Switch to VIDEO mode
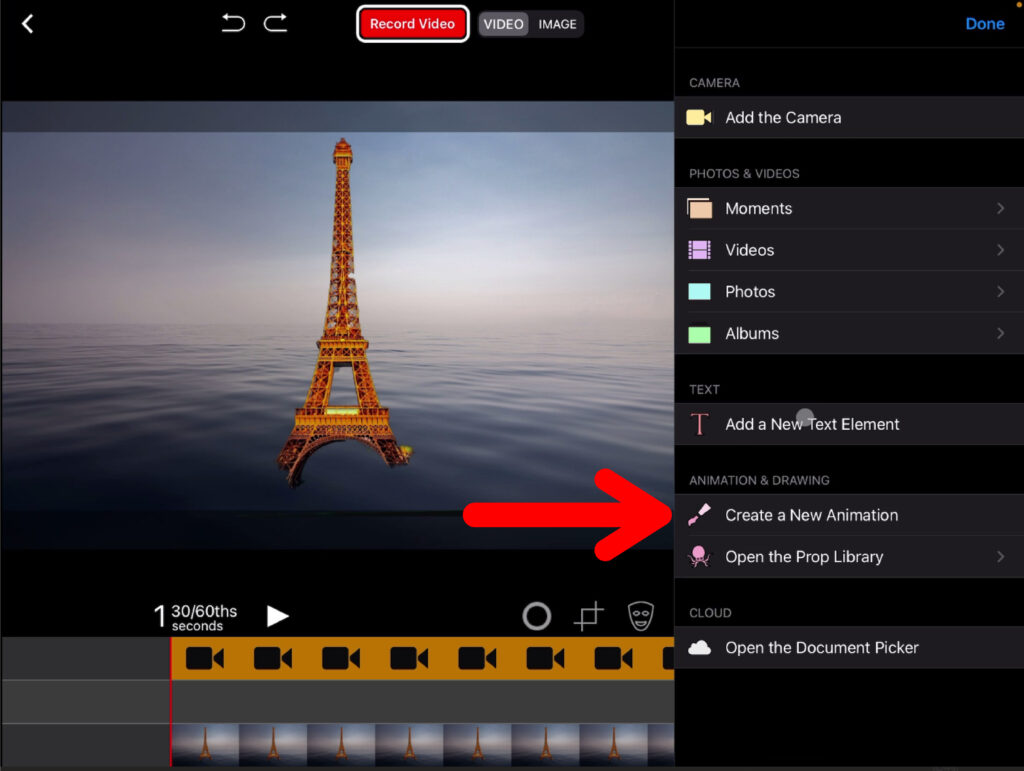Viewport: 1024px width, 771px height. 503,24
